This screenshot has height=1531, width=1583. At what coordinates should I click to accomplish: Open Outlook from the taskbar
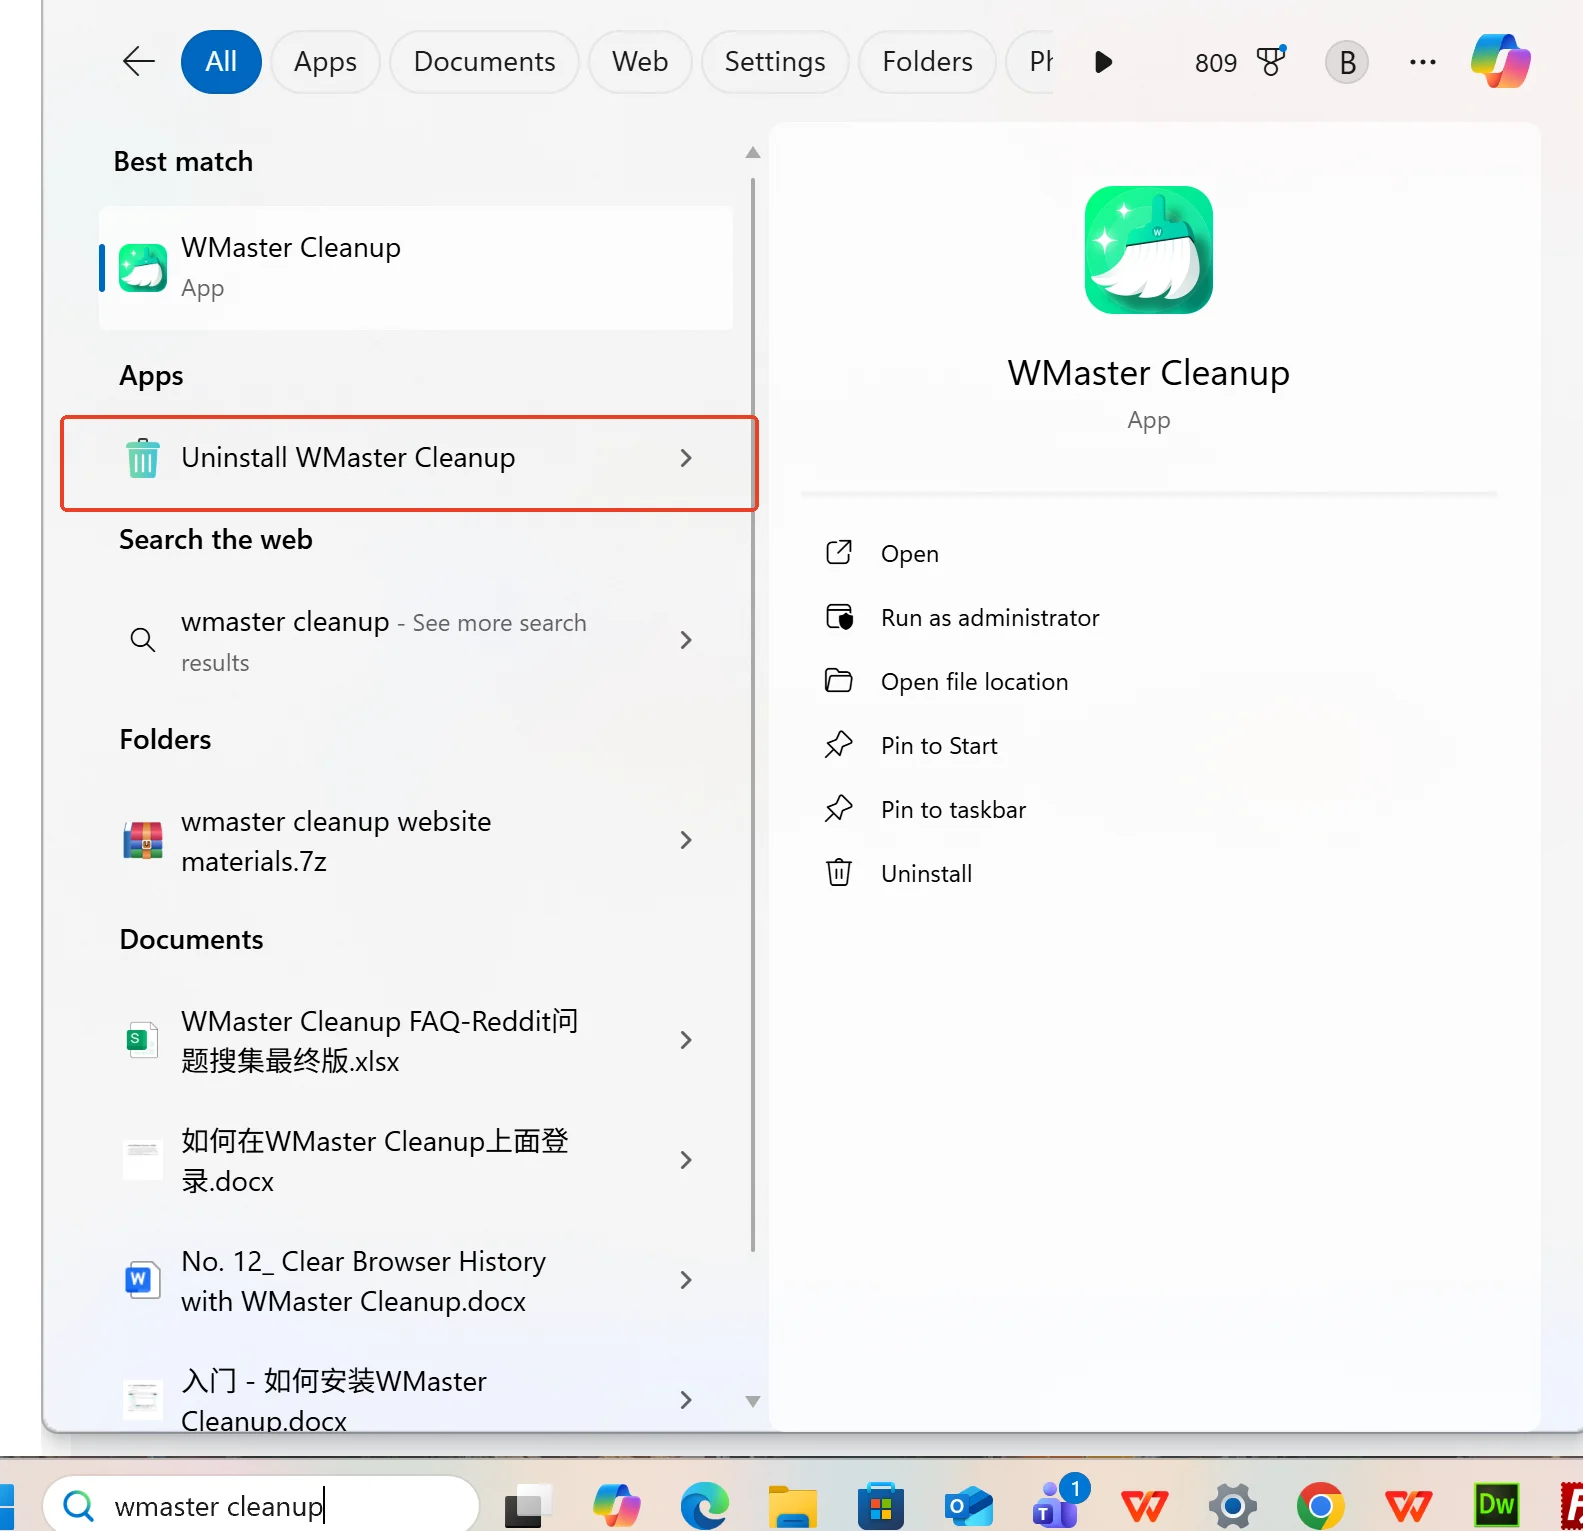tap(968, 1506)
